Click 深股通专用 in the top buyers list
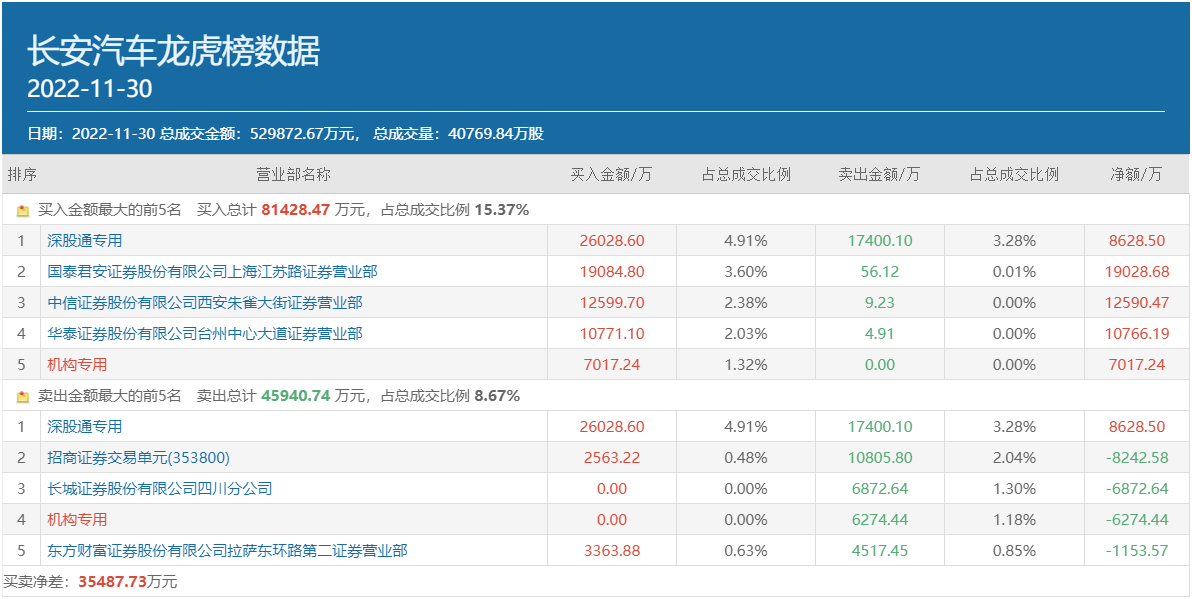Screen dimensions: 1192x599 click(x=84, y=240)
